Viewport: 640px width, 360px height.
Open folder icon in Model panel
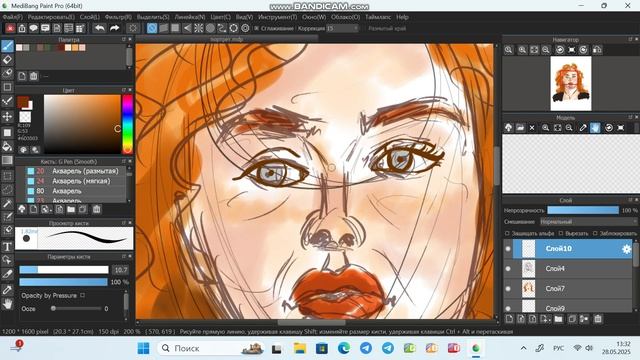click(x=520, y=128)
